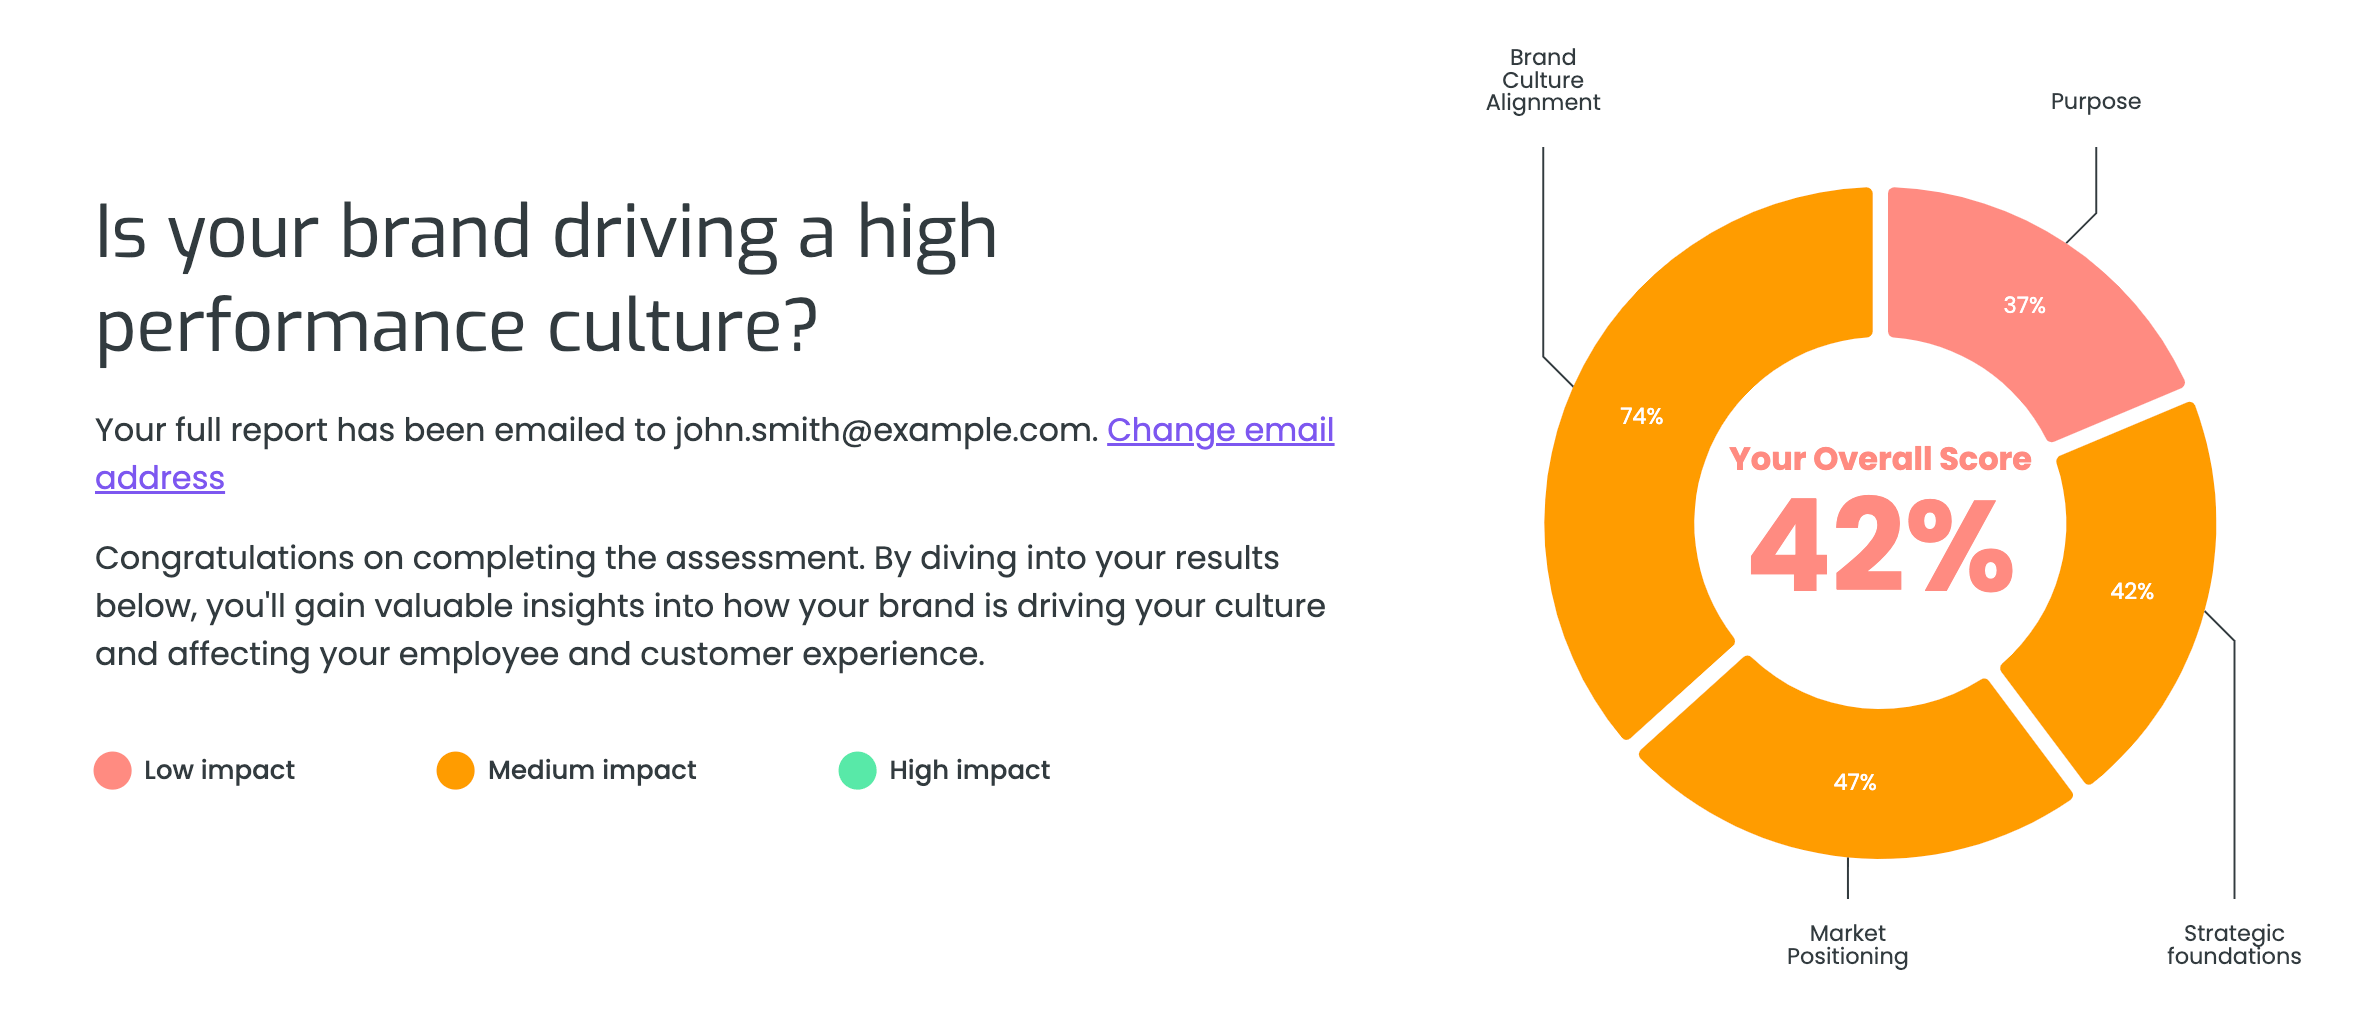
Task: Select the Purpose 37% donut segment
Action: click(x=2024, y=305)
